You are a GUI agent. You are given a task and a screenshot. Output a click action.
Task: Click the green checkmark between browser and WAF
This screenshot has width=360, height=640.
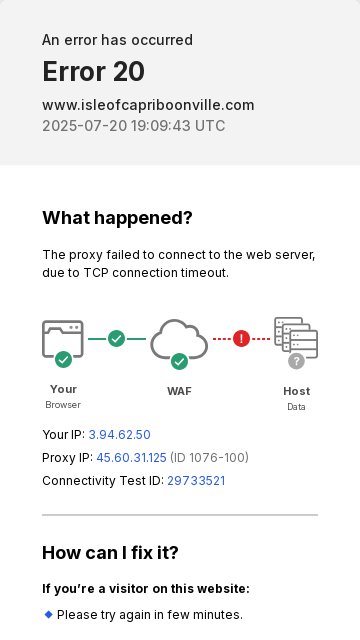[116, 338]
